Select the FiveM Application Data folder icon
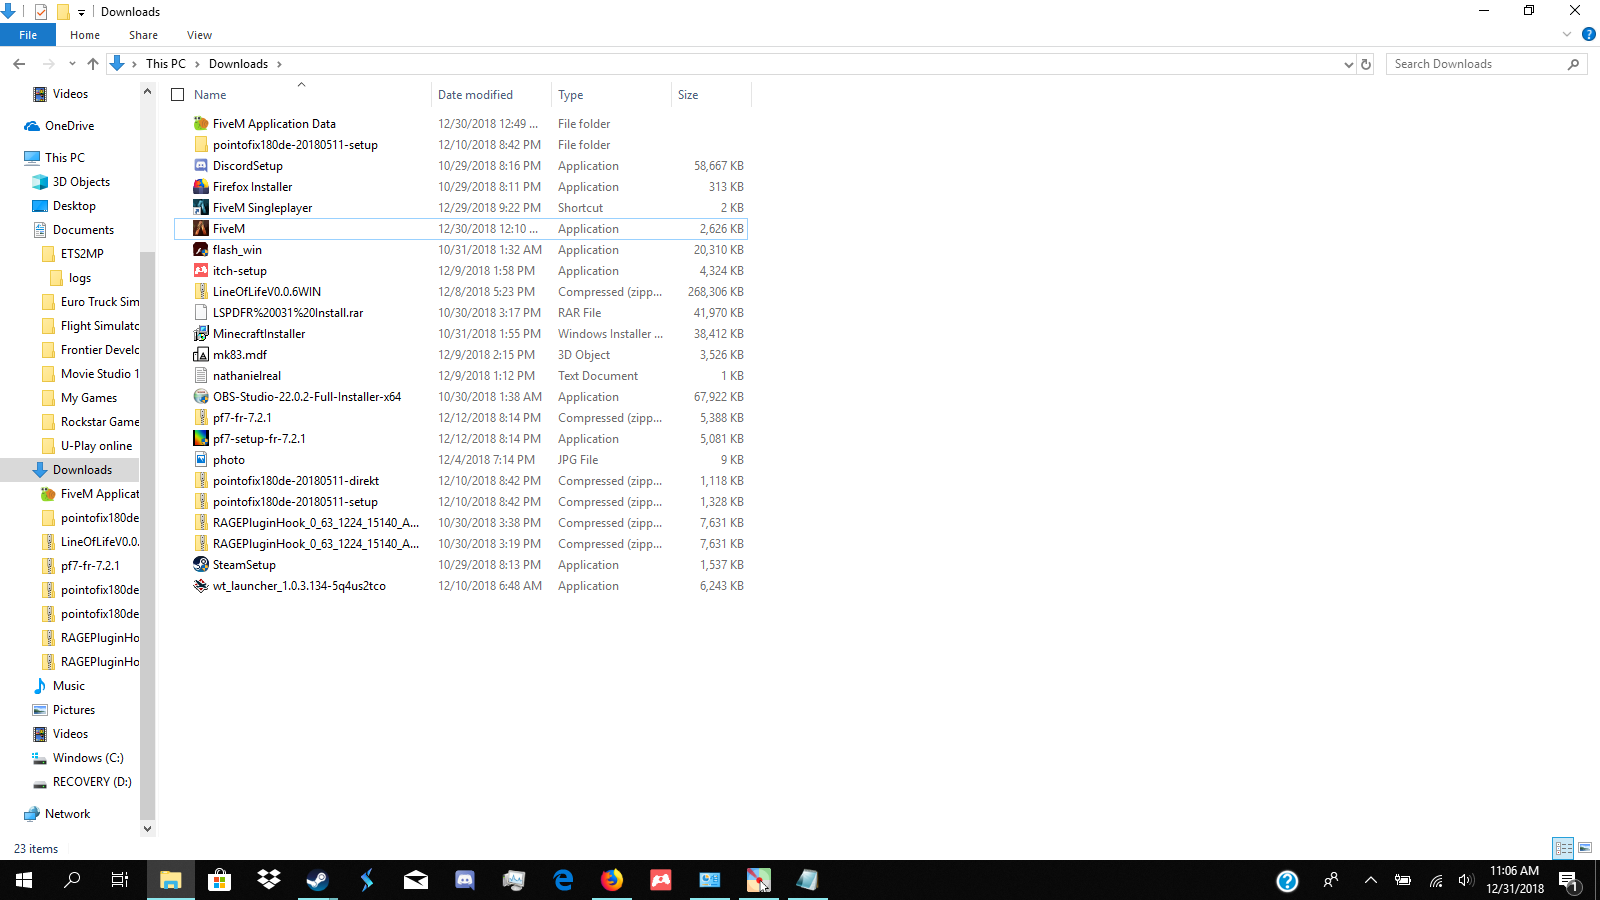 coord(201,124)
